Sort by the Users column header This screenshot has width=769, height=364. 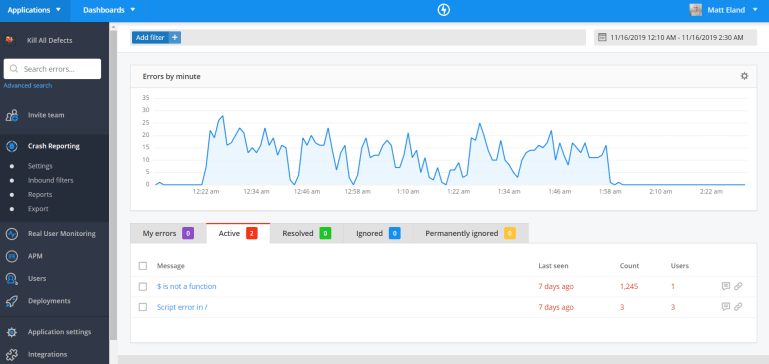click(x=680, y=266)
